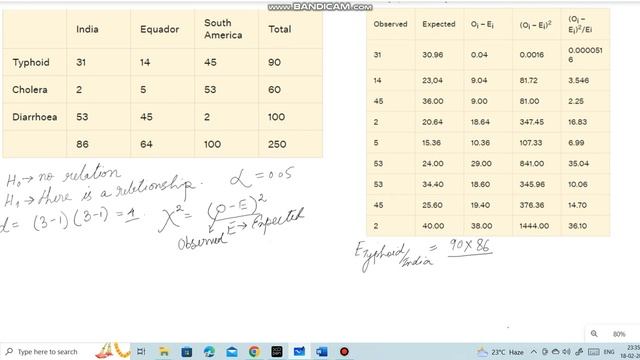Select expected value '34.40'

pyautogui.click(x=433, y=184)
